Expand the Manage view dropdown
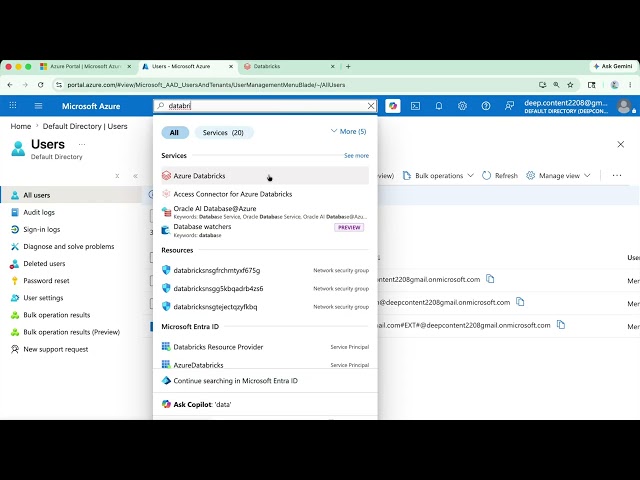 (x=558, y=176)
